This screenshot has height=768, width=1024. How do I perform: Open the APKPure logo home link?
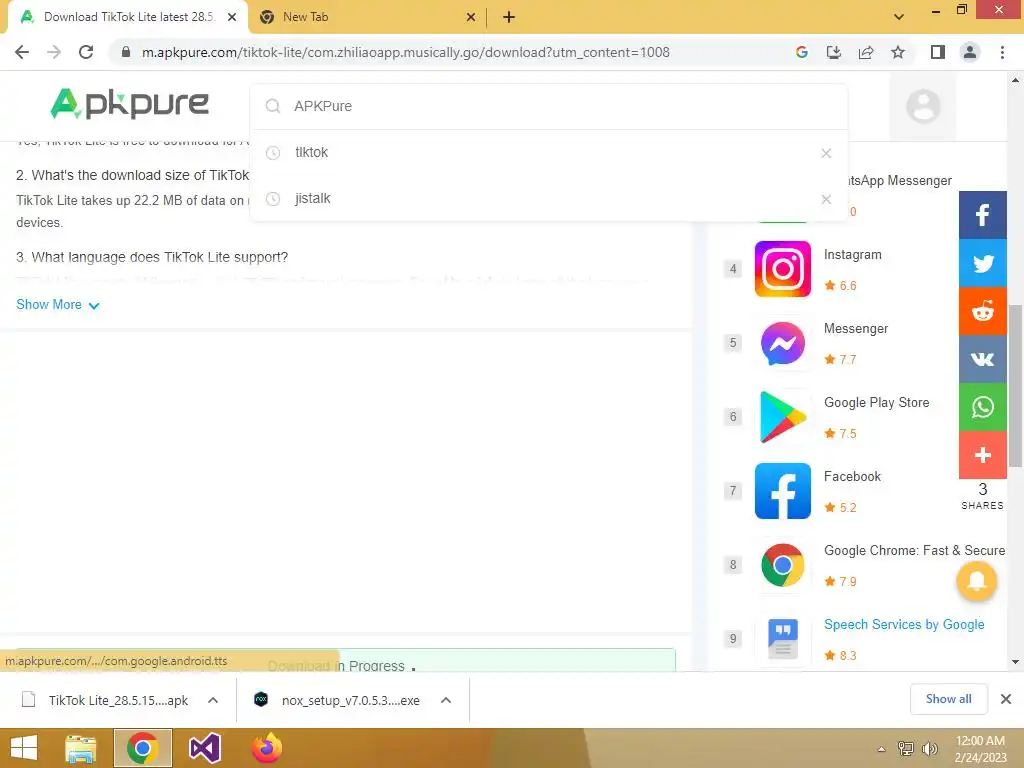(129, 104)
